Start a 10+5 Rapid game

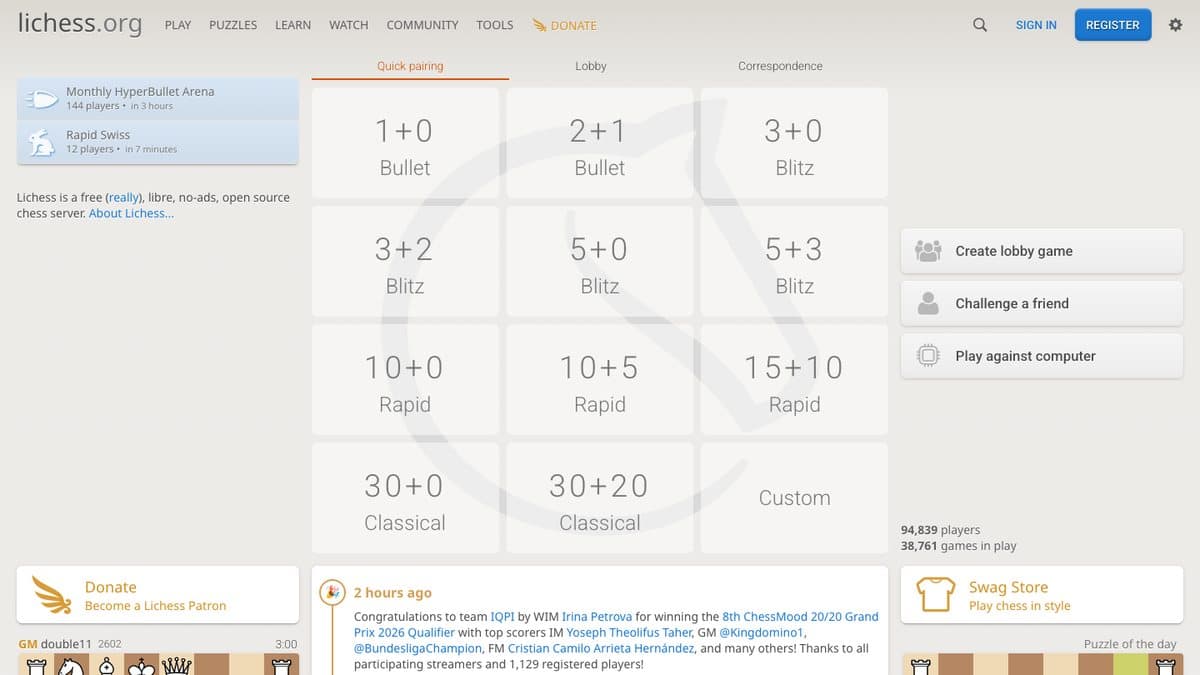[x=600, y=380]
